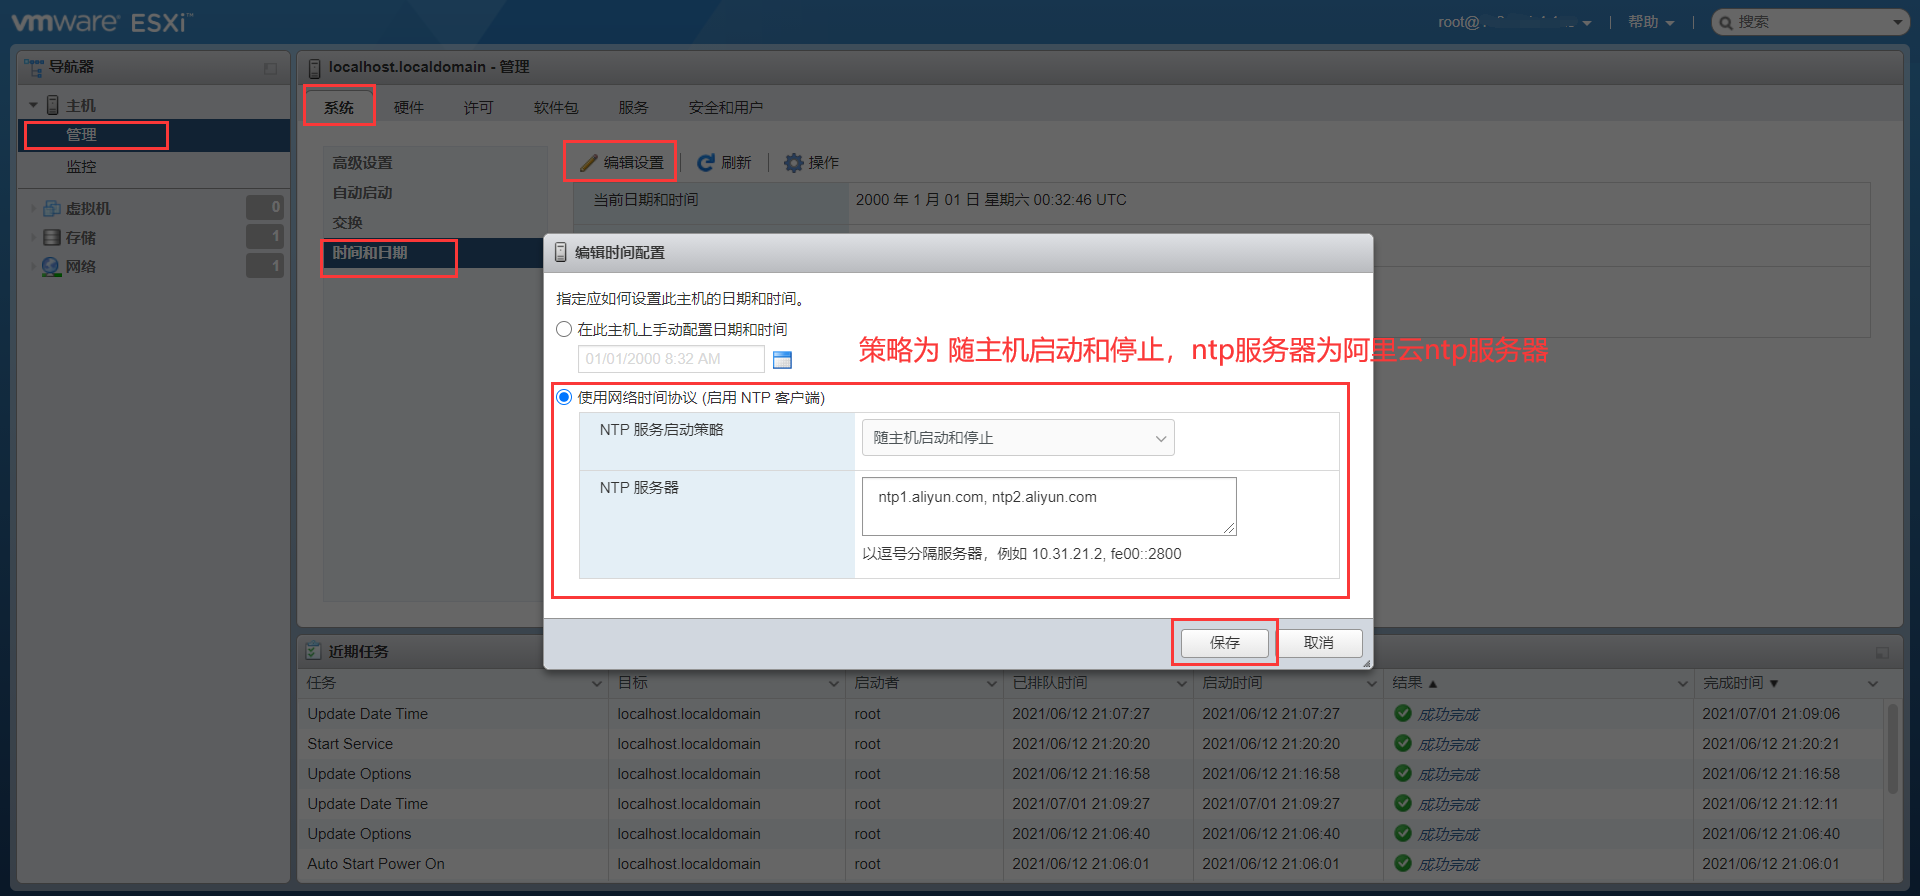This screenshot has width=1920, height=896.
Task: Click the recent tasks vertical scrollbar
Action: 1892,750
